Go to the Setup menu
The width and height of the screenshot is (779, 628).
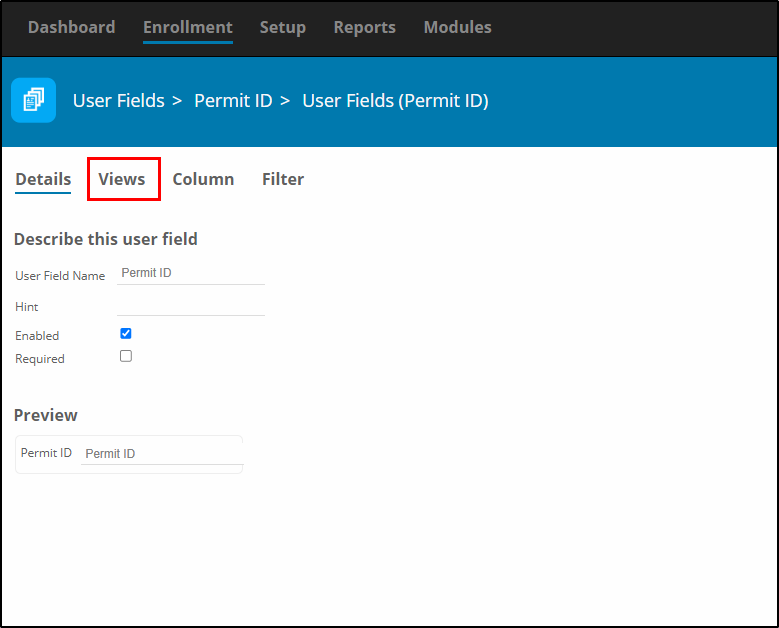point(283,27)
